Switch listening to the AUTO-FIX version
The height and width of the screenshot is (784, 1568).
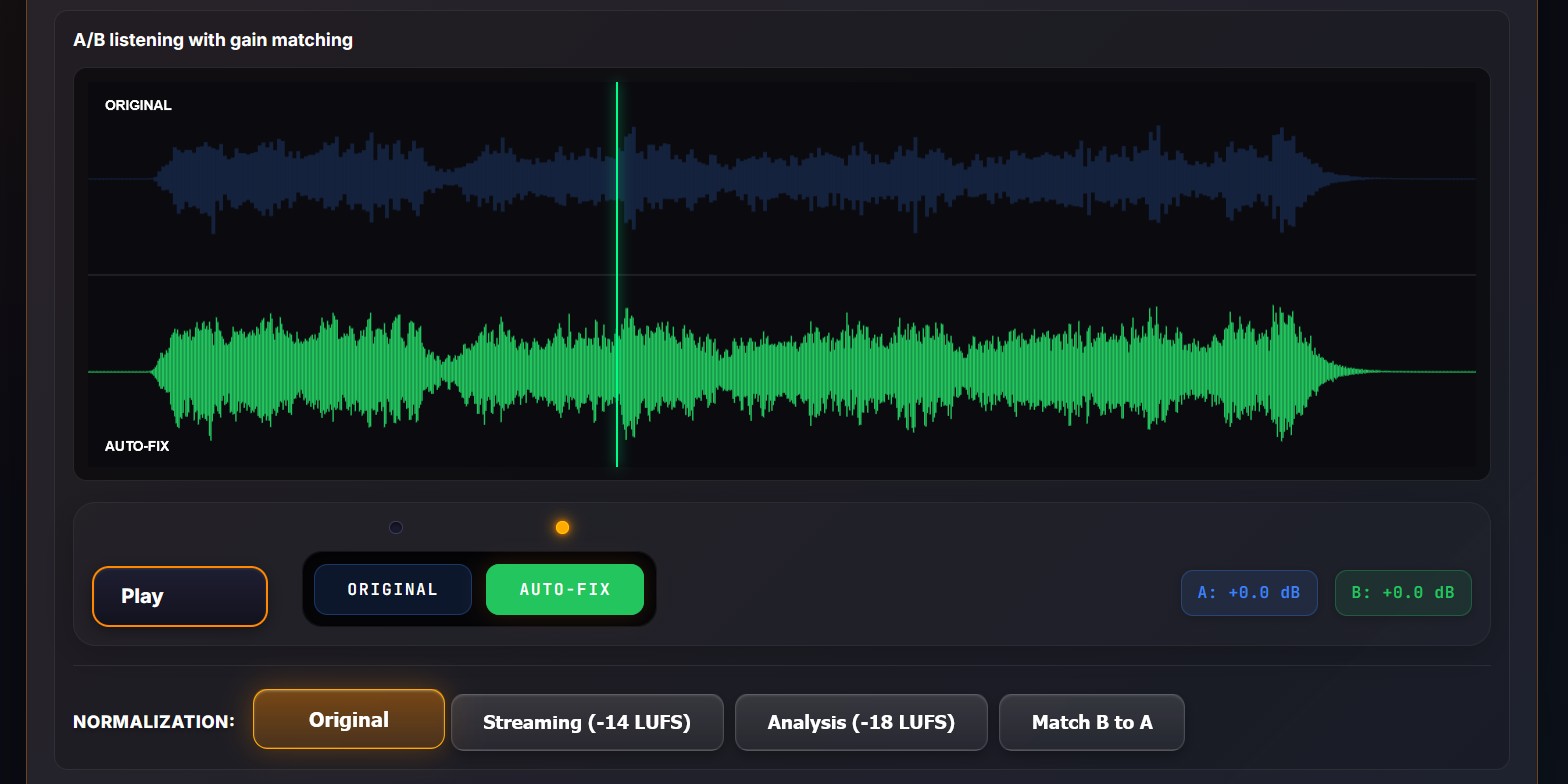pos(565,589)
